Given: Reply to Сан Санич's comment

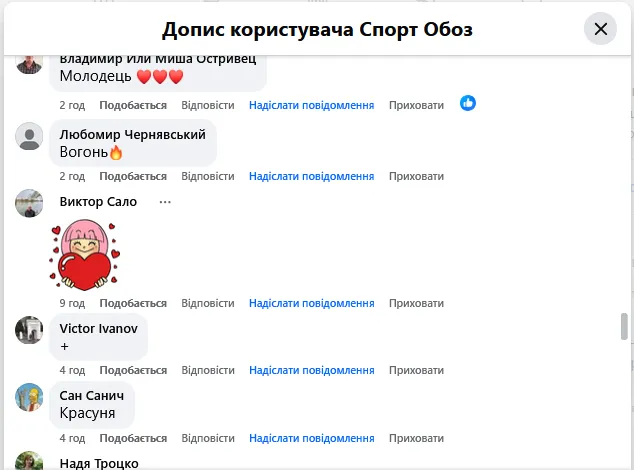Looking at the screenshot, I should click(x=207, y=438).
